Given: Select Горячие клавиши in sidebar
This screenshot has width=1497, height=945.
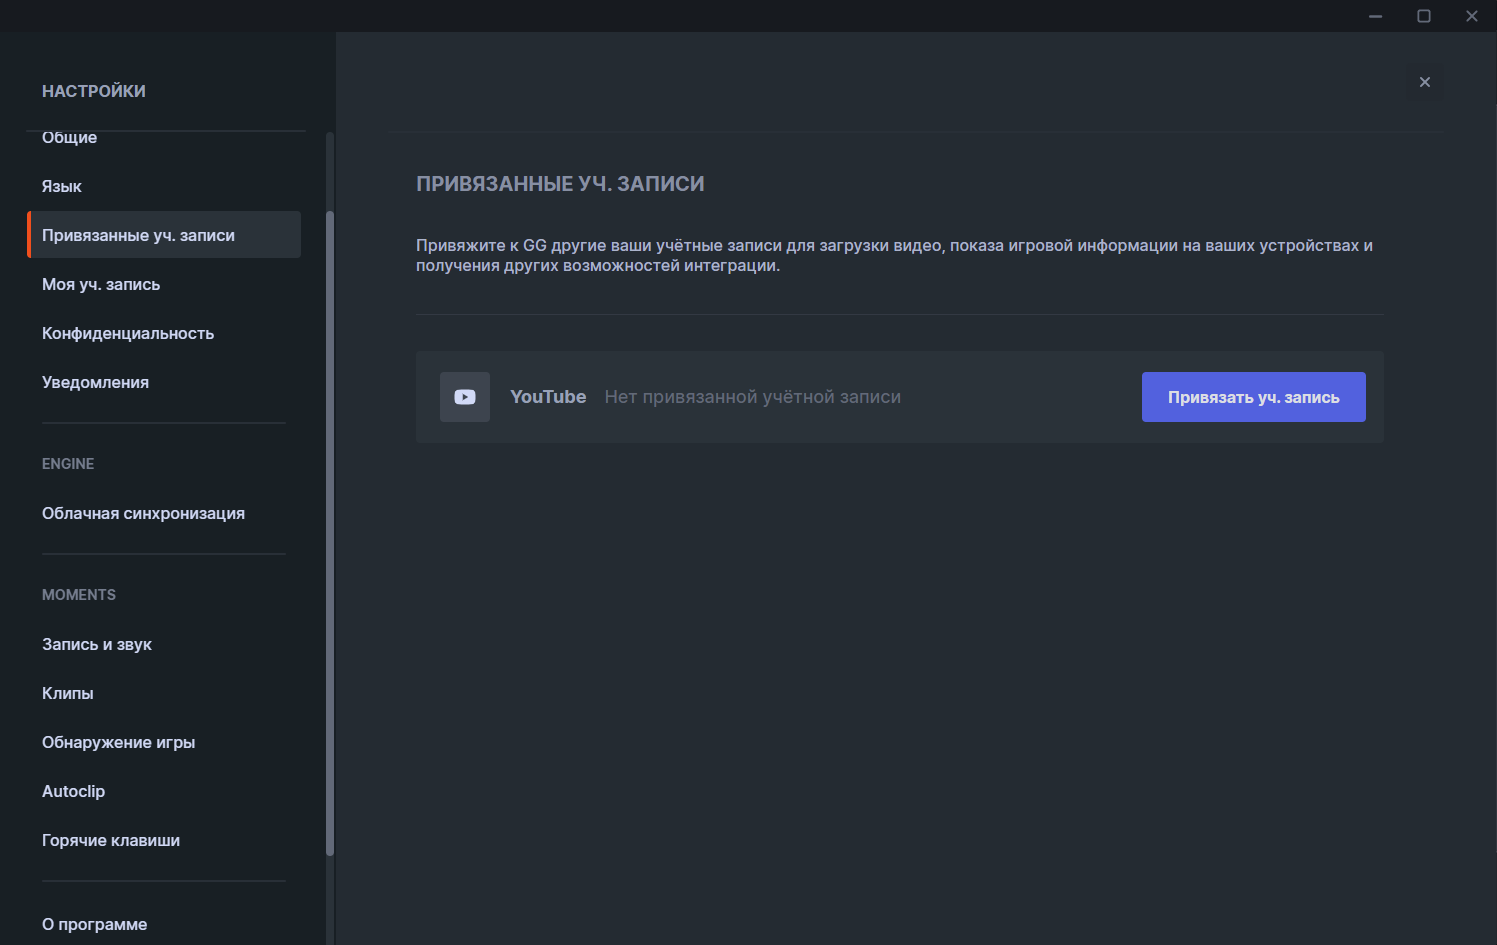Looking at the screenshot, I should (111, 841).
